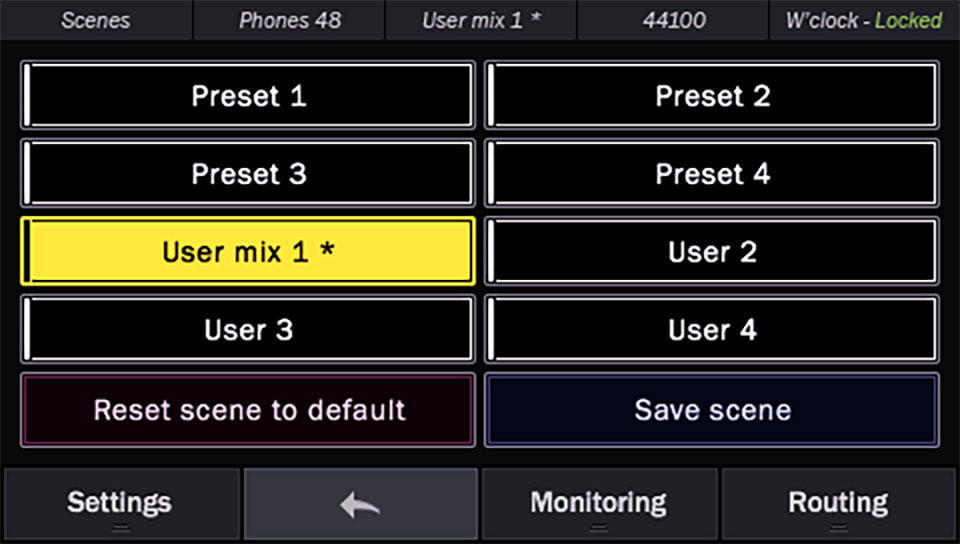The image size is (960, 544).
Task: Recall the Preset 4 scene
Action: tap(712, 174)
